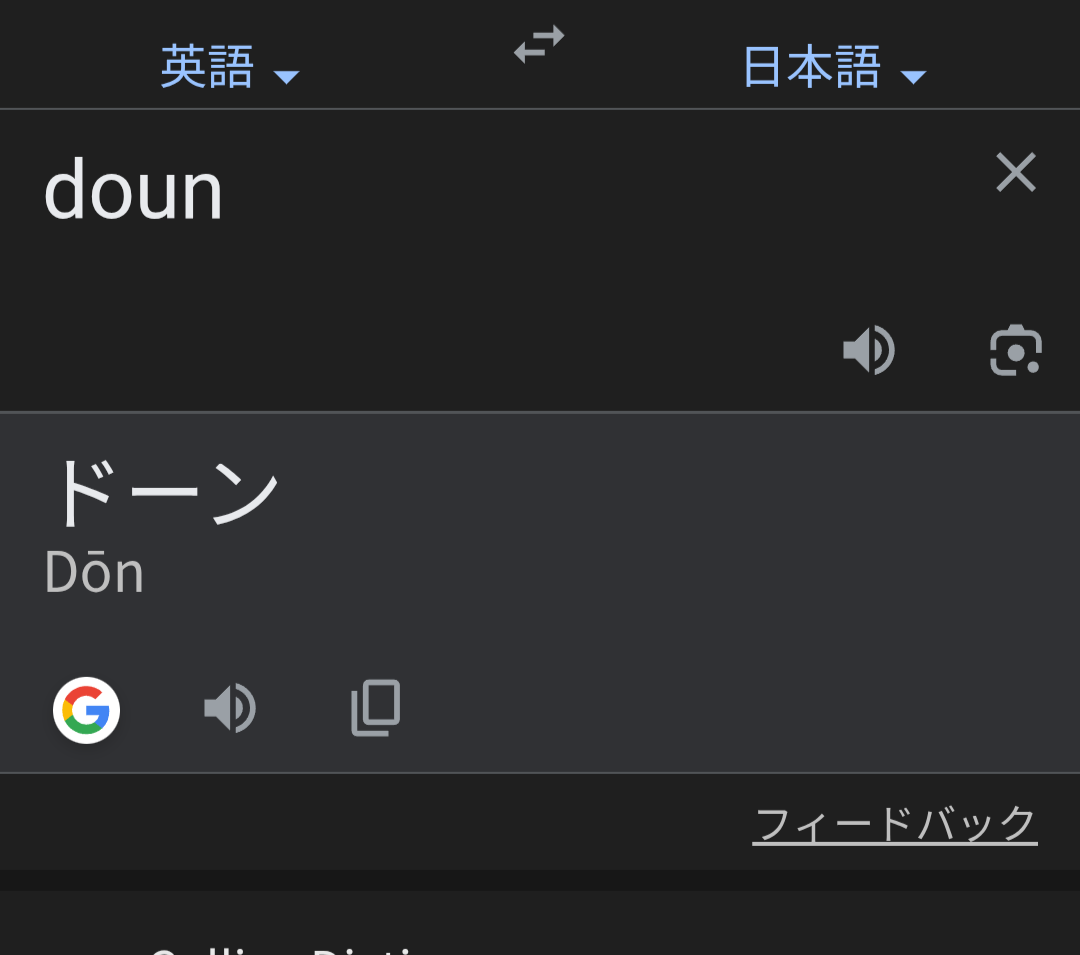Tap the Google logo icon

86,710
